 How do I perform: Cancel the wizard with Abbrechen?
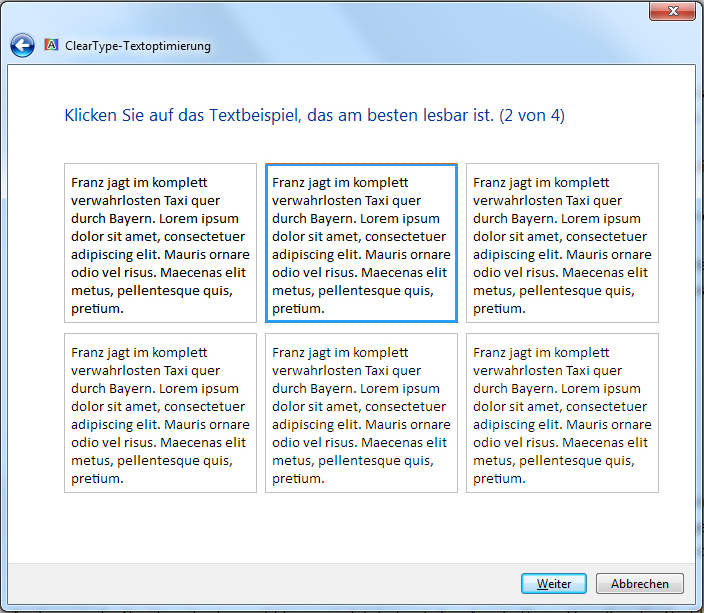(x=639, y=583)
